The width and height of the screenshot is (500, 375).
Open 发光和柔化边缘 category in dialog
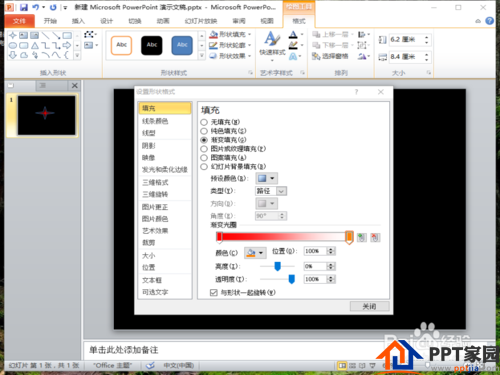pyautogui.click(x=165, y=170)
